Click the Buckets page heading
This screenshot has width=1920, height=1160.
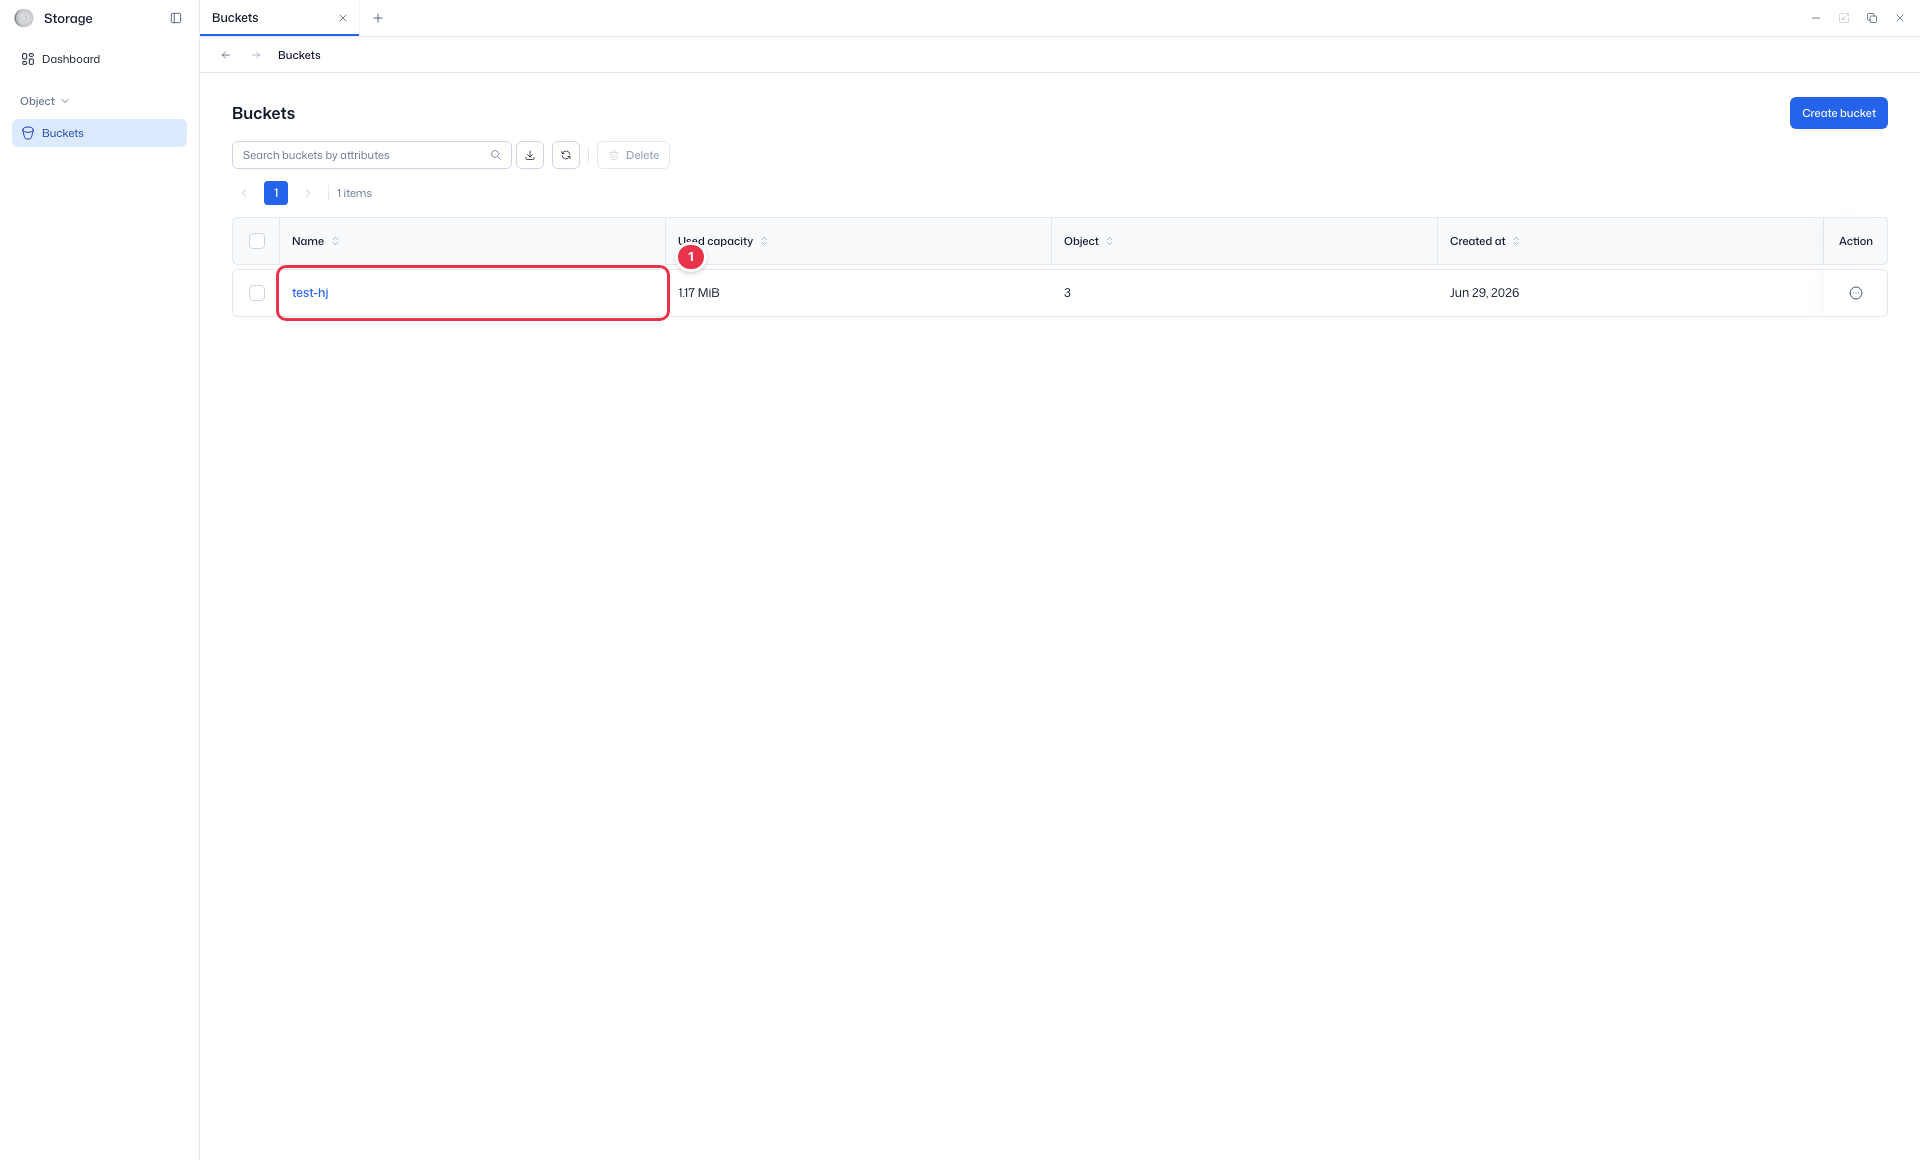point(263,113)
